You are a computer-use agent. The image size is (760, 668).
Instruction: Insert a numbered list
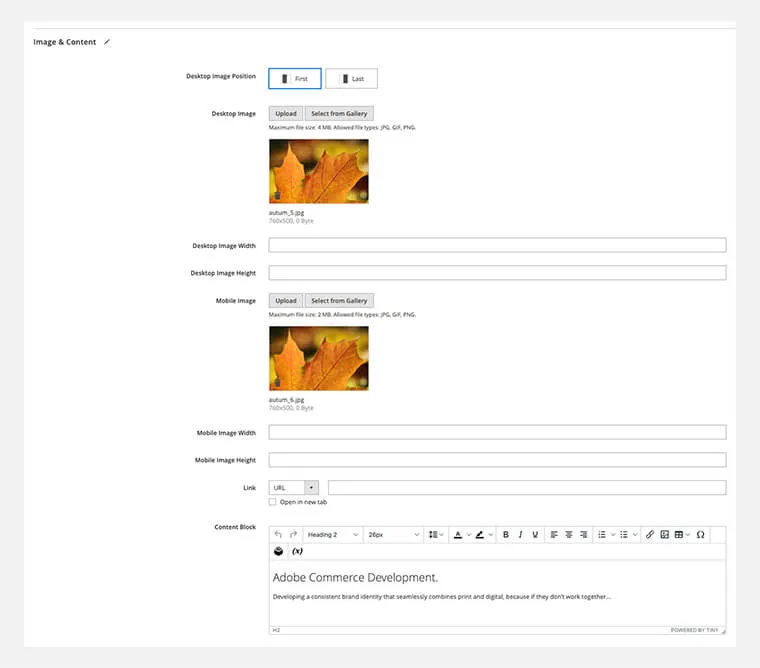coord(602,534)
